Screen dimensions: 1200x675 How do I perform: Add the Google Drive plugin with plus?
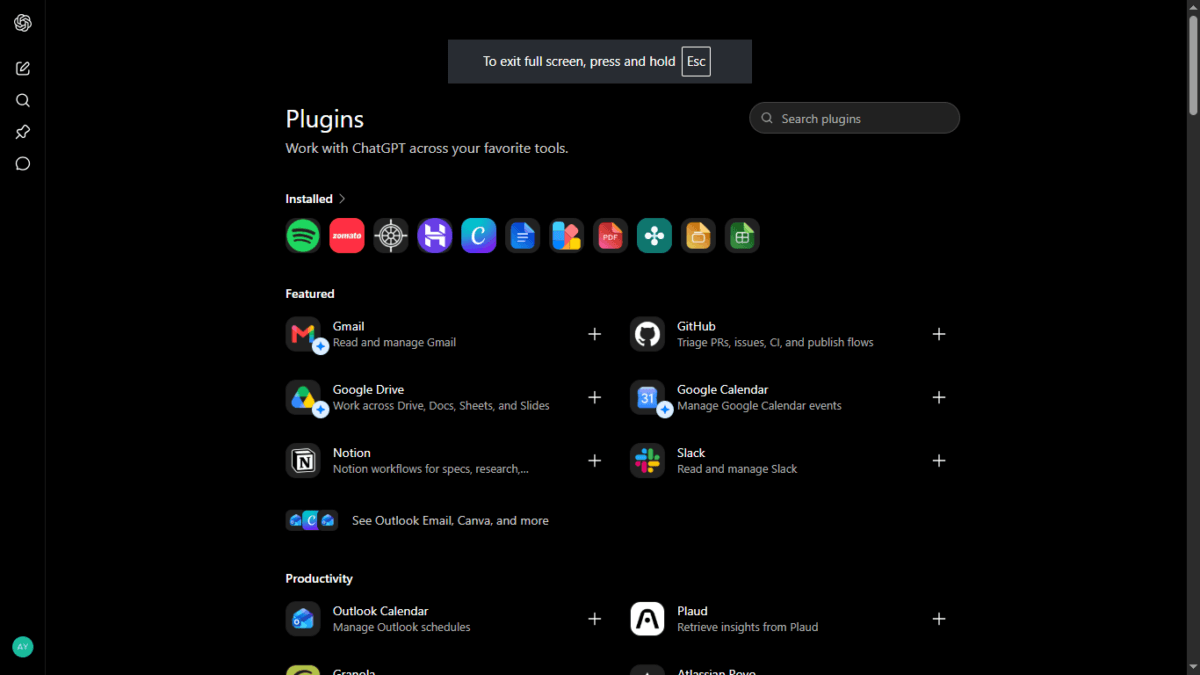595,397
